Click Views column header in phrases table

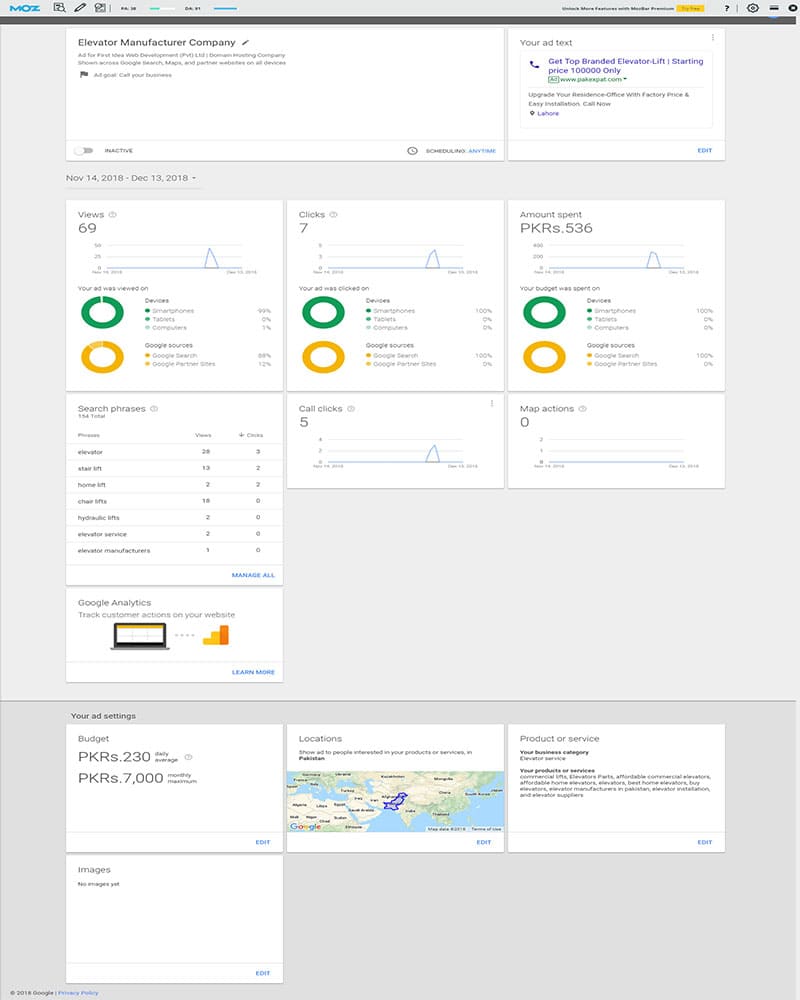point(203,435)
